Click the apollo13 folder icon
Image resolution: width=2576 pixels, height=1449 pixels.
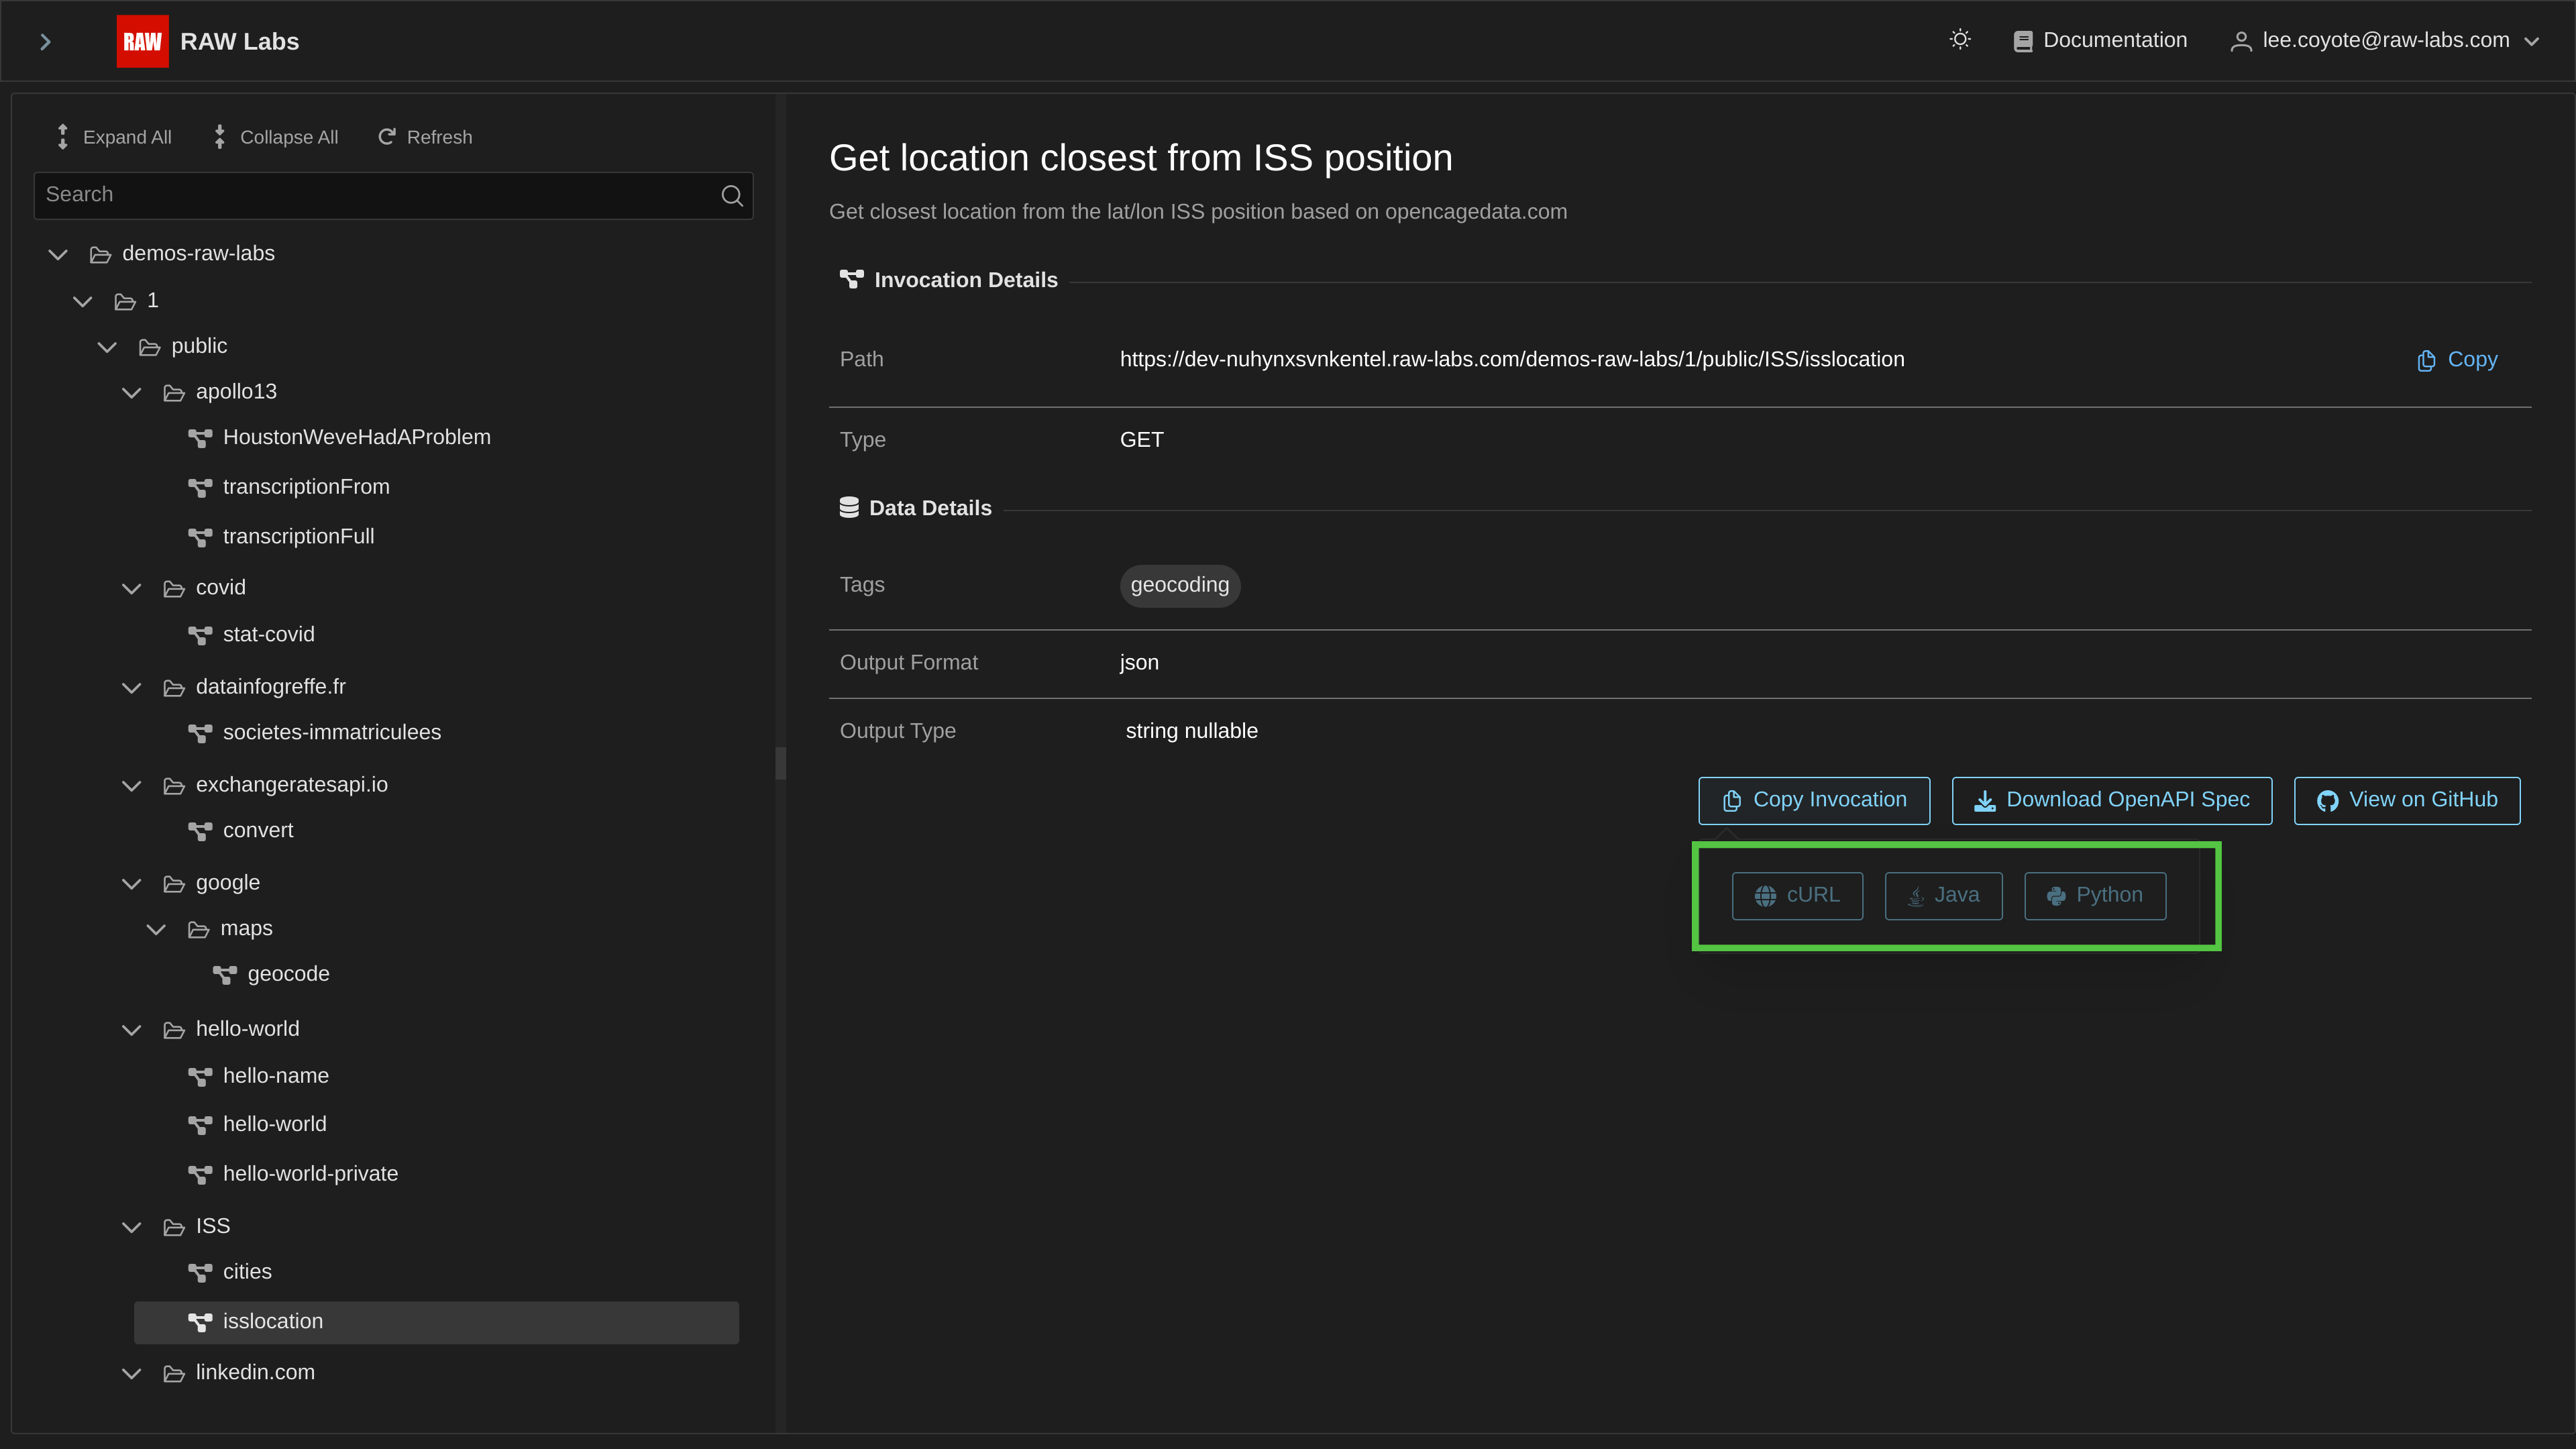point(174,393)
